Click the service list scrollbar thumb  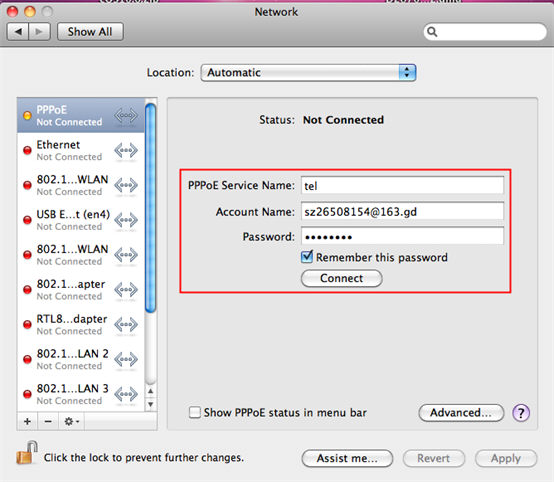tap(151, 208)
